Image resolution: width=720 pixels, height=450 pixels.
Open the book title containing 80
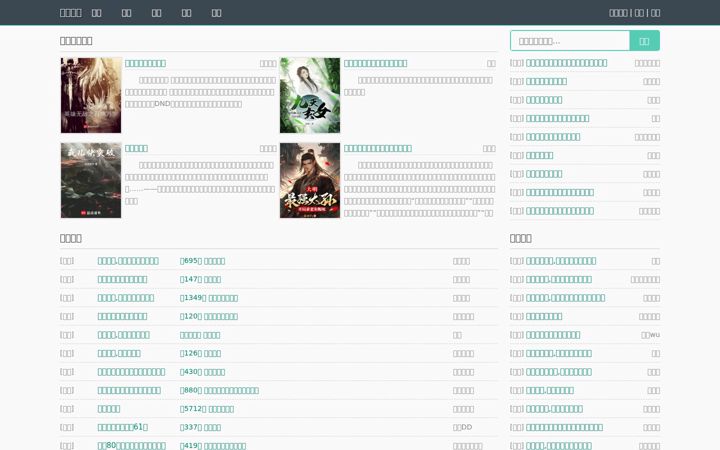coord(131,445)
